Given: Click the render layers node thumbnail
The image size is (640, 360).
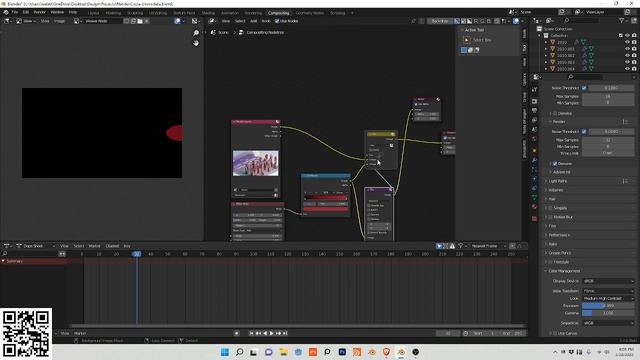Looking at the screenshot, I should point(256,164).
